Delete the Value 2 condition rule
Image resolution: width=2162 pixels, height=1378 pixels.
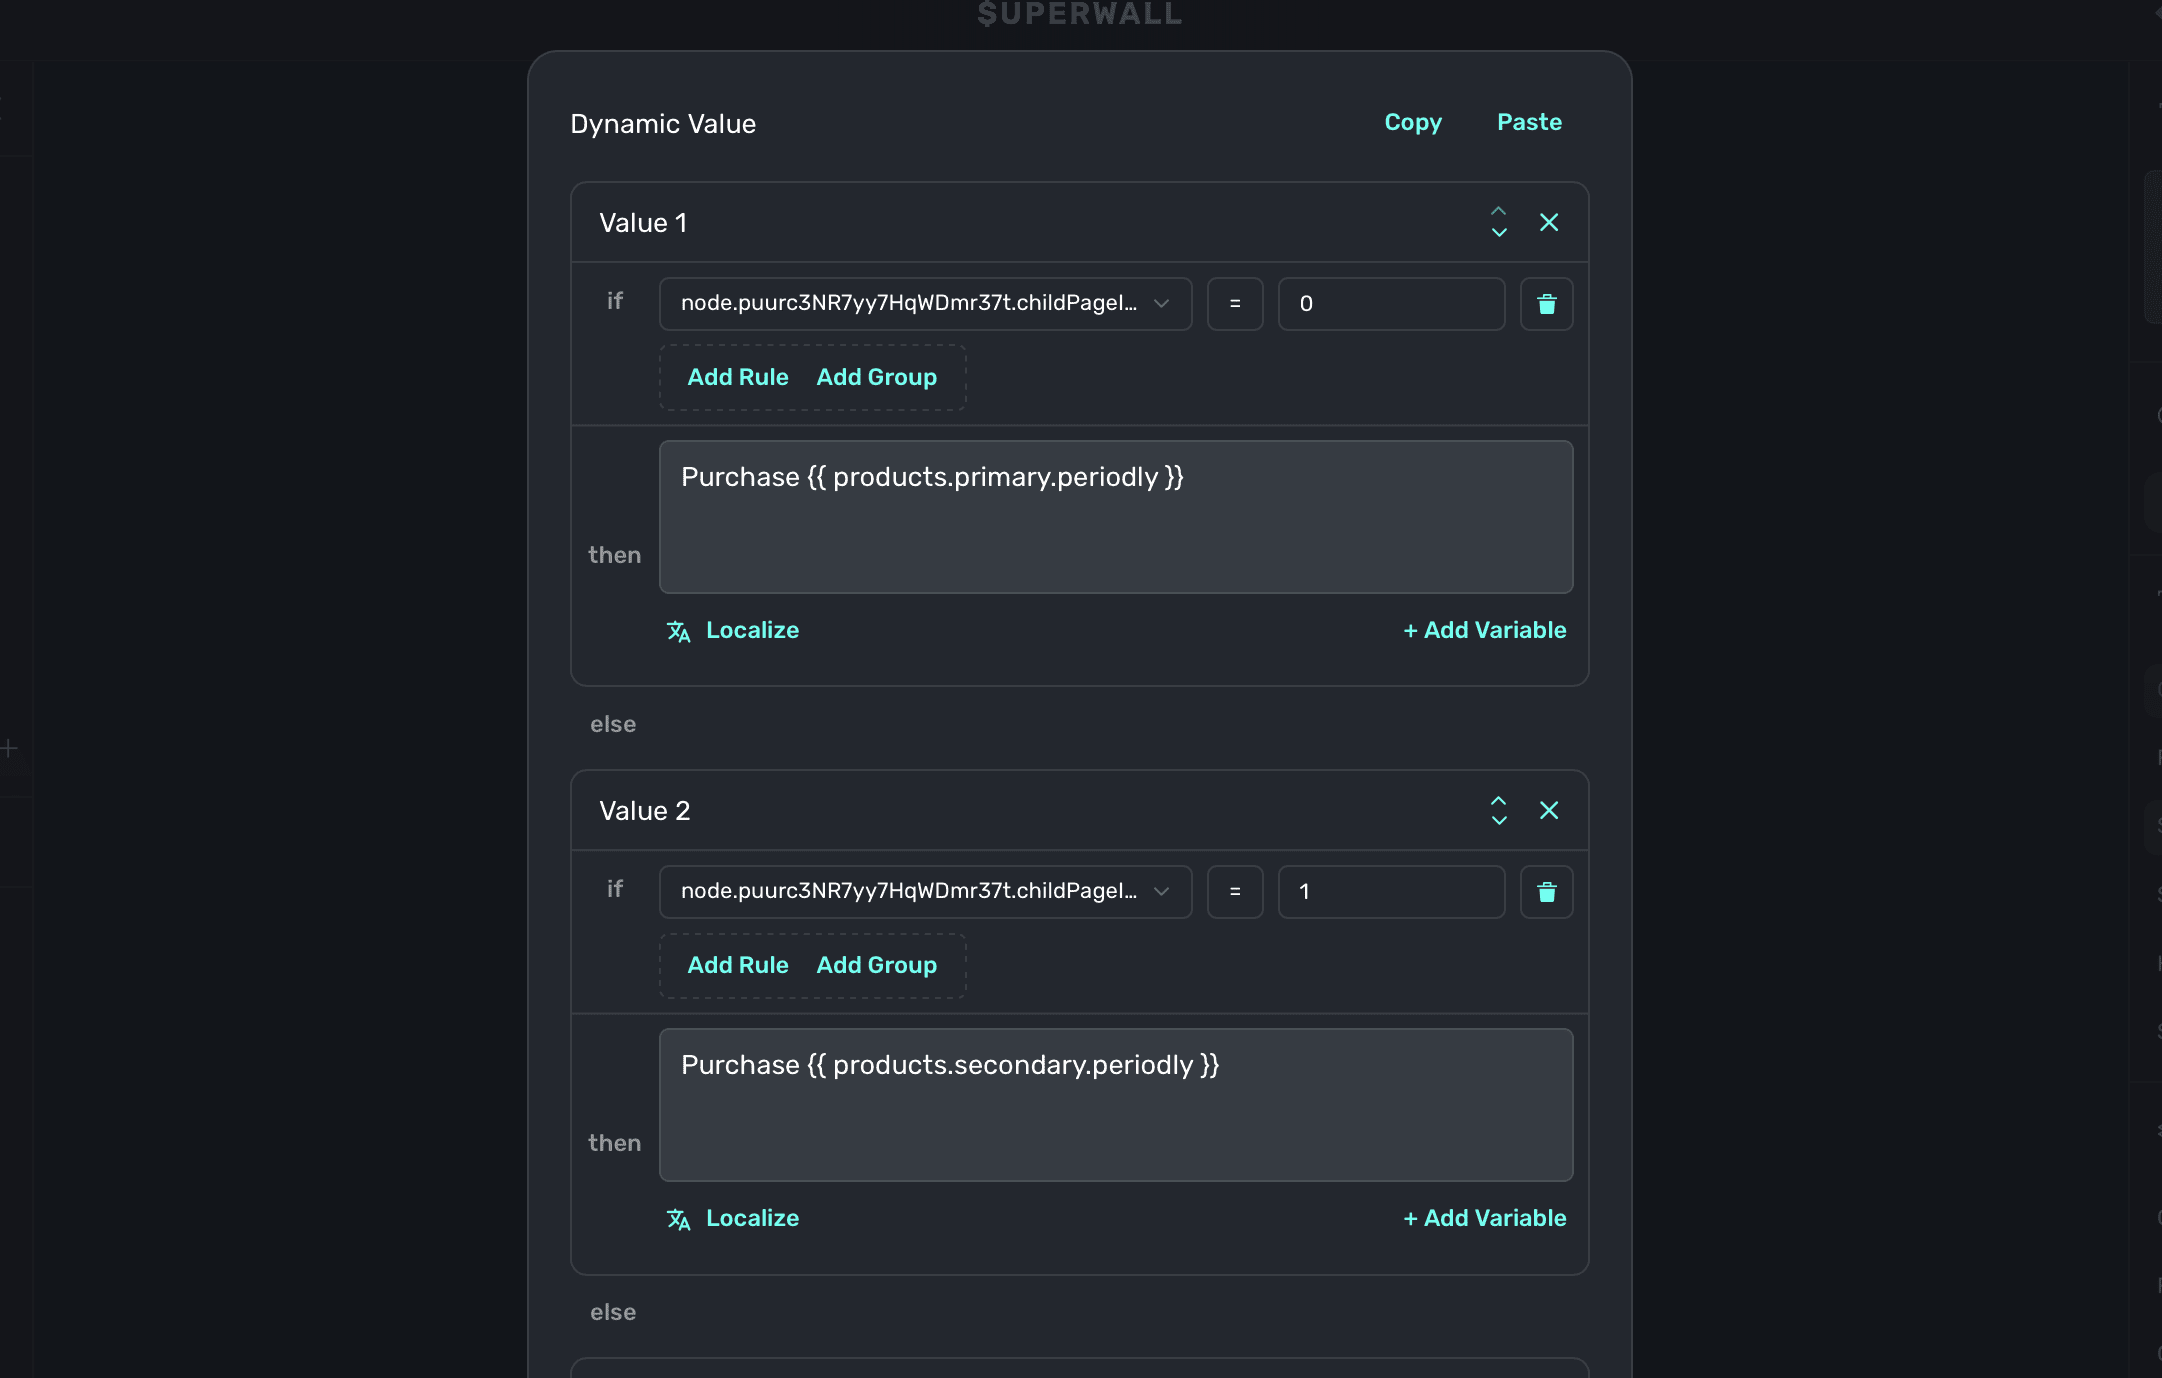tap(1546, 892)
